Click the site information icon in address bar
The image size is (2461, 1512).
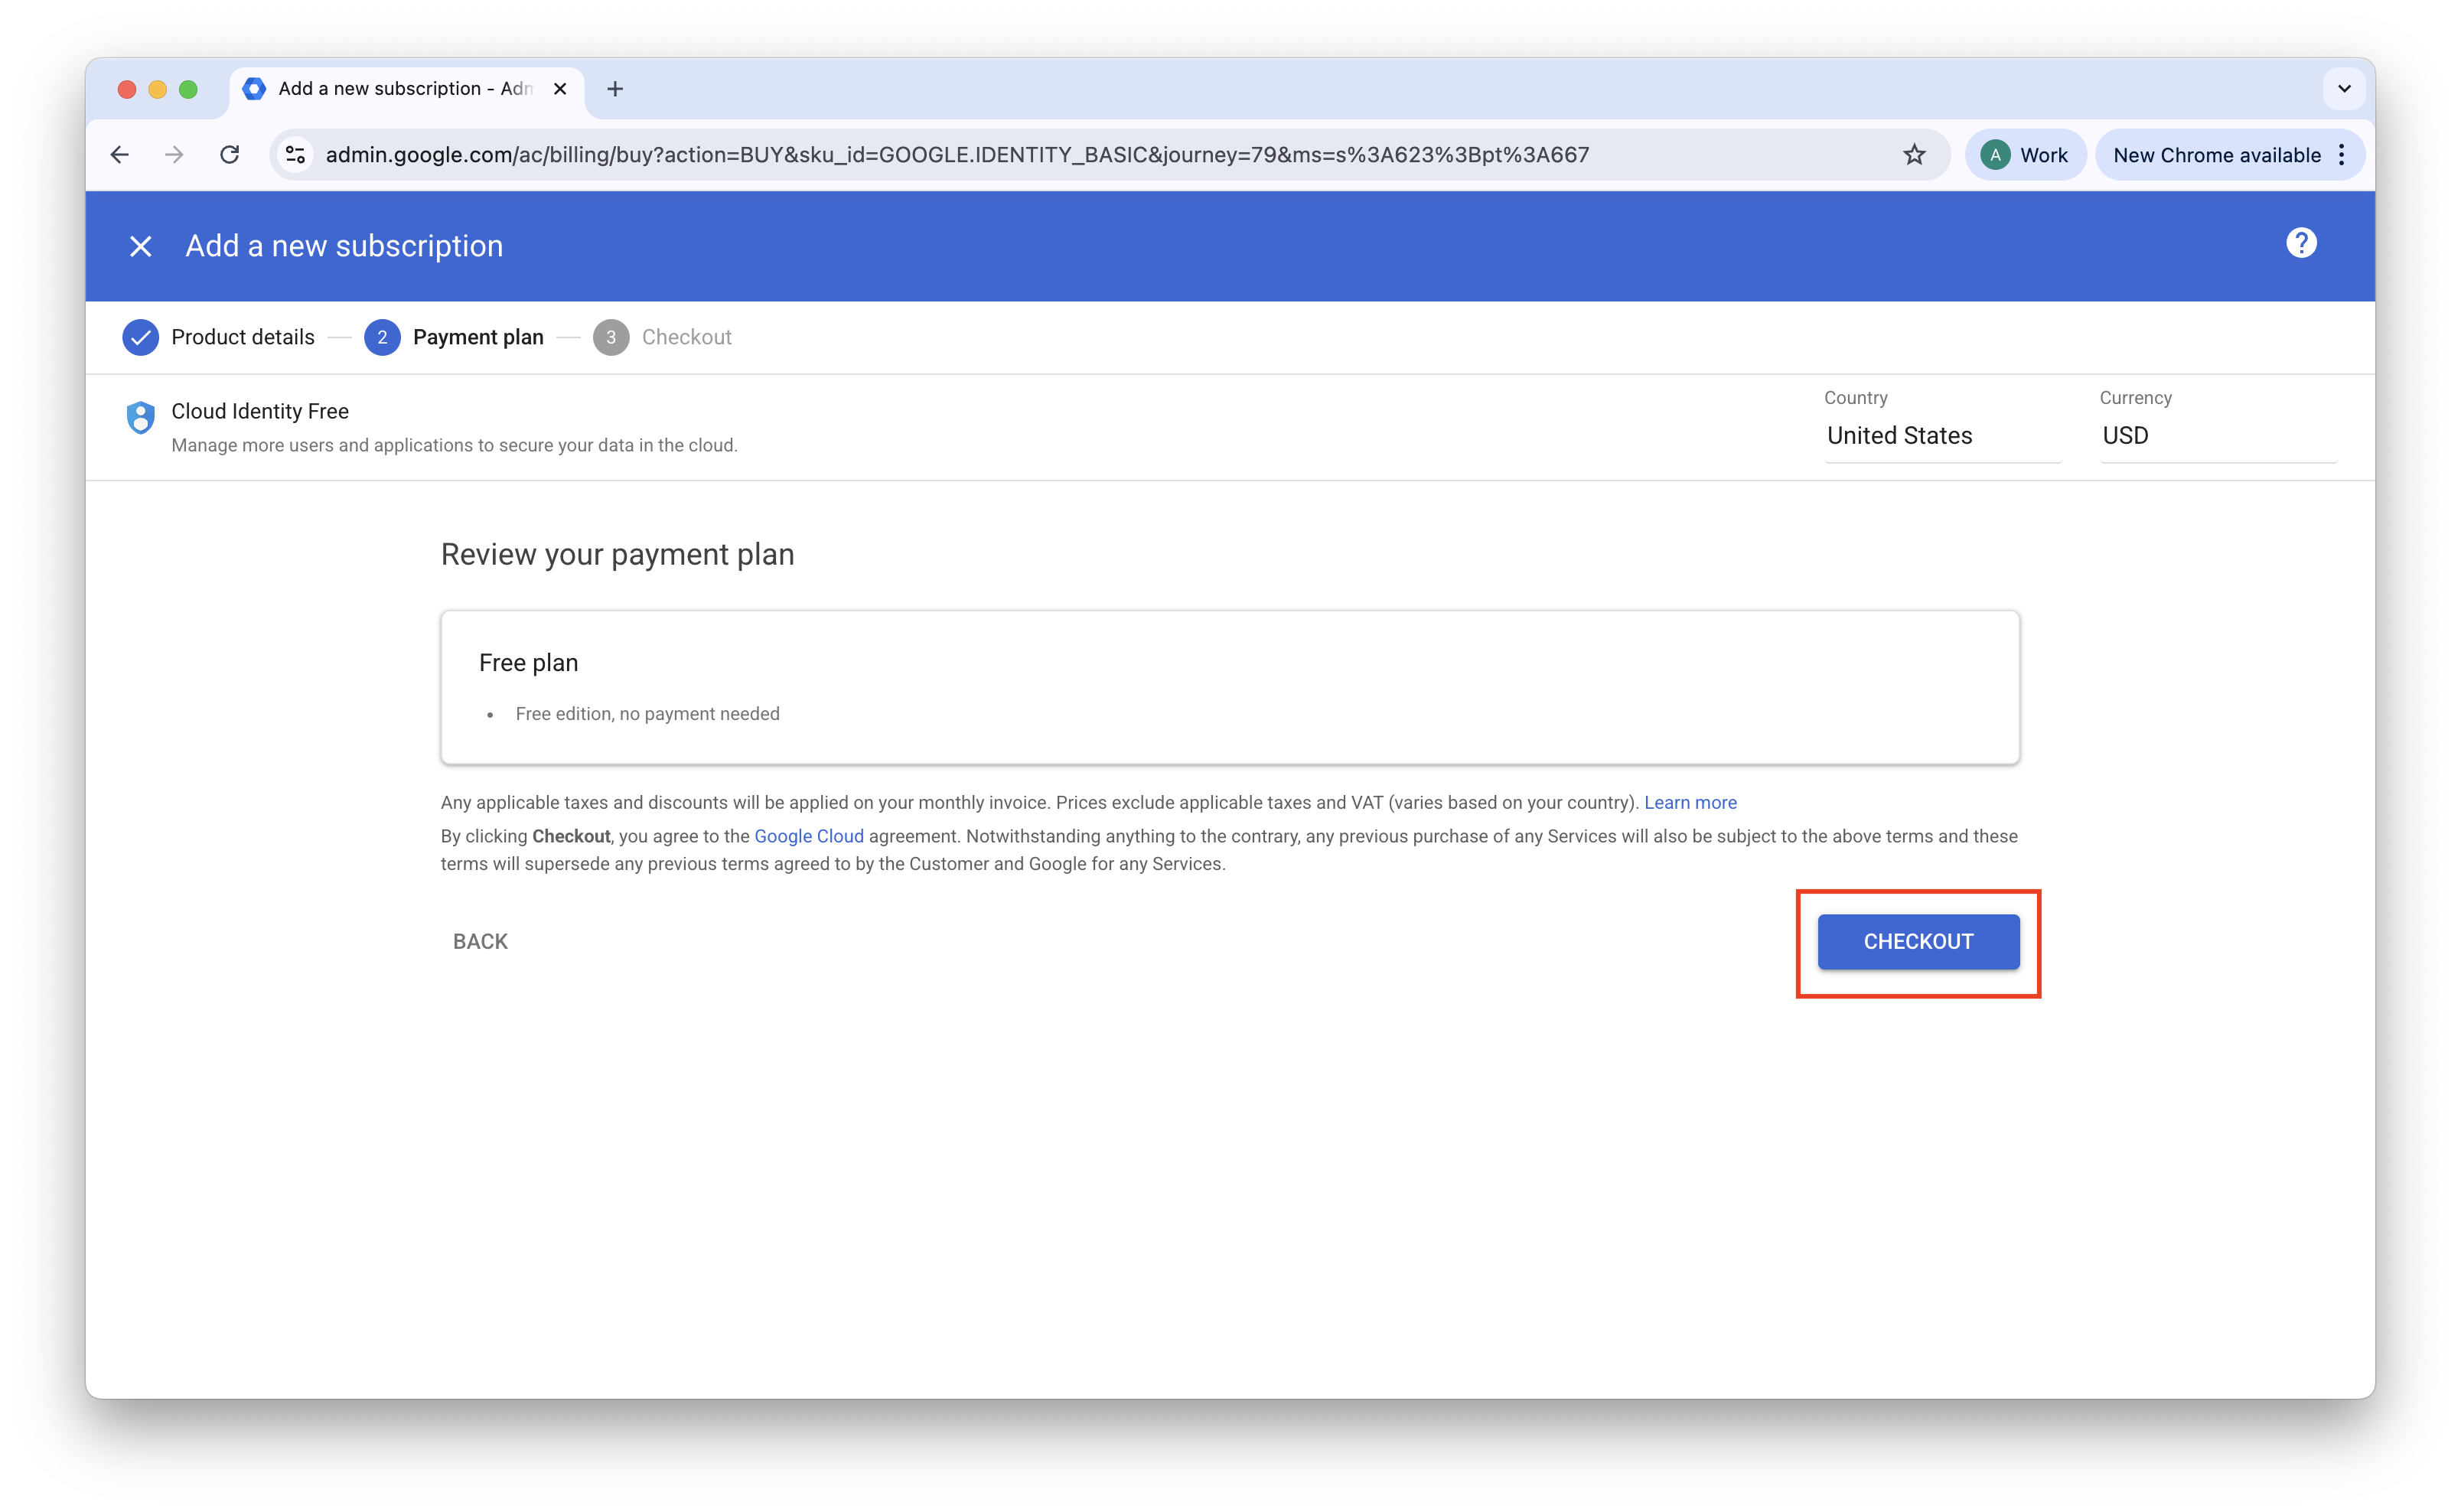296,155
